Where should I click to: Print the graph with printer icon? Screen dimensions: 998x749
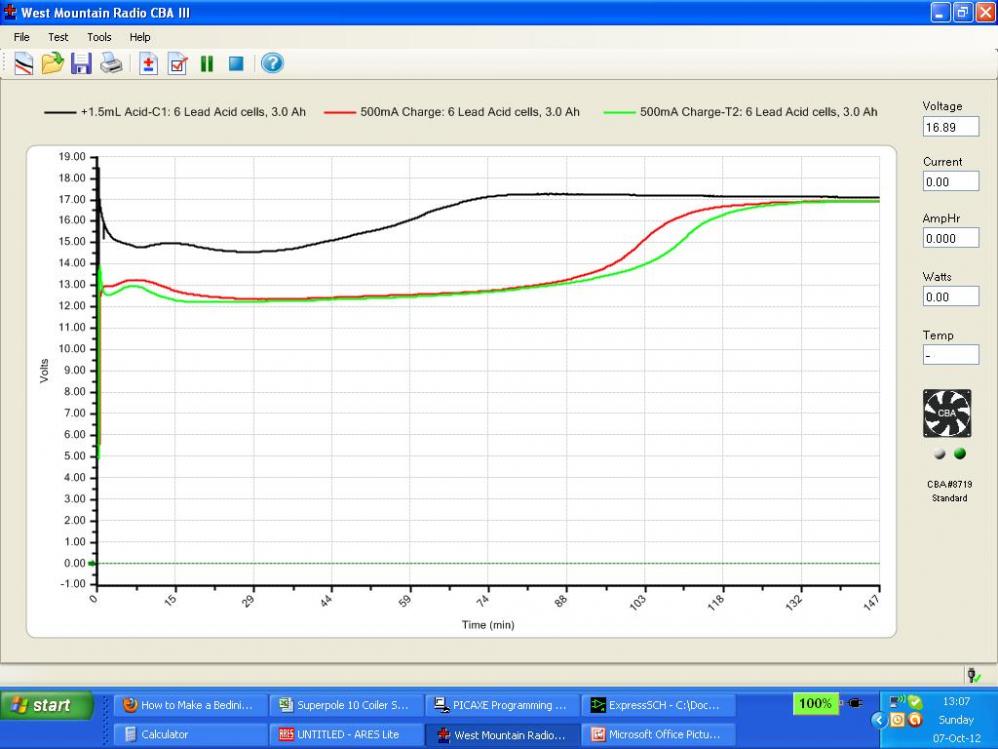pos(111,64)
